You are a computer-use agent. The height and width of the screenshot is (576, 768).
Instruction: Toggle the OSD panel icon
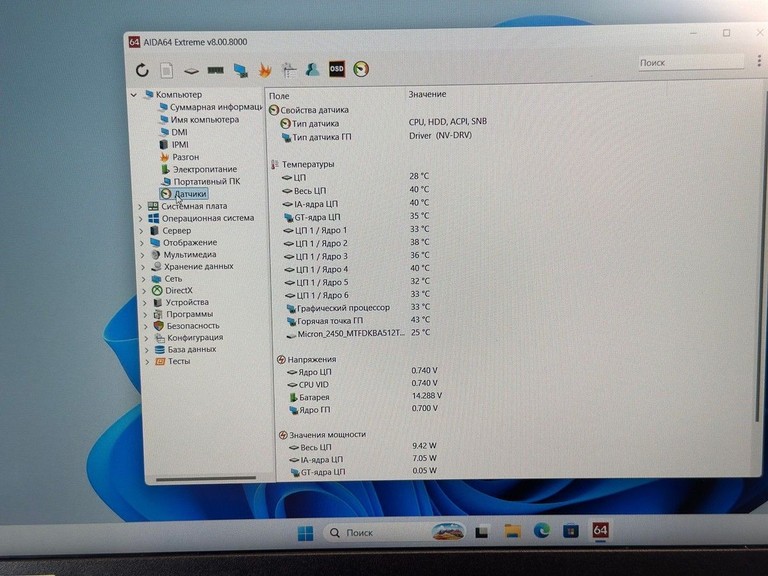(x=336, y=69)
